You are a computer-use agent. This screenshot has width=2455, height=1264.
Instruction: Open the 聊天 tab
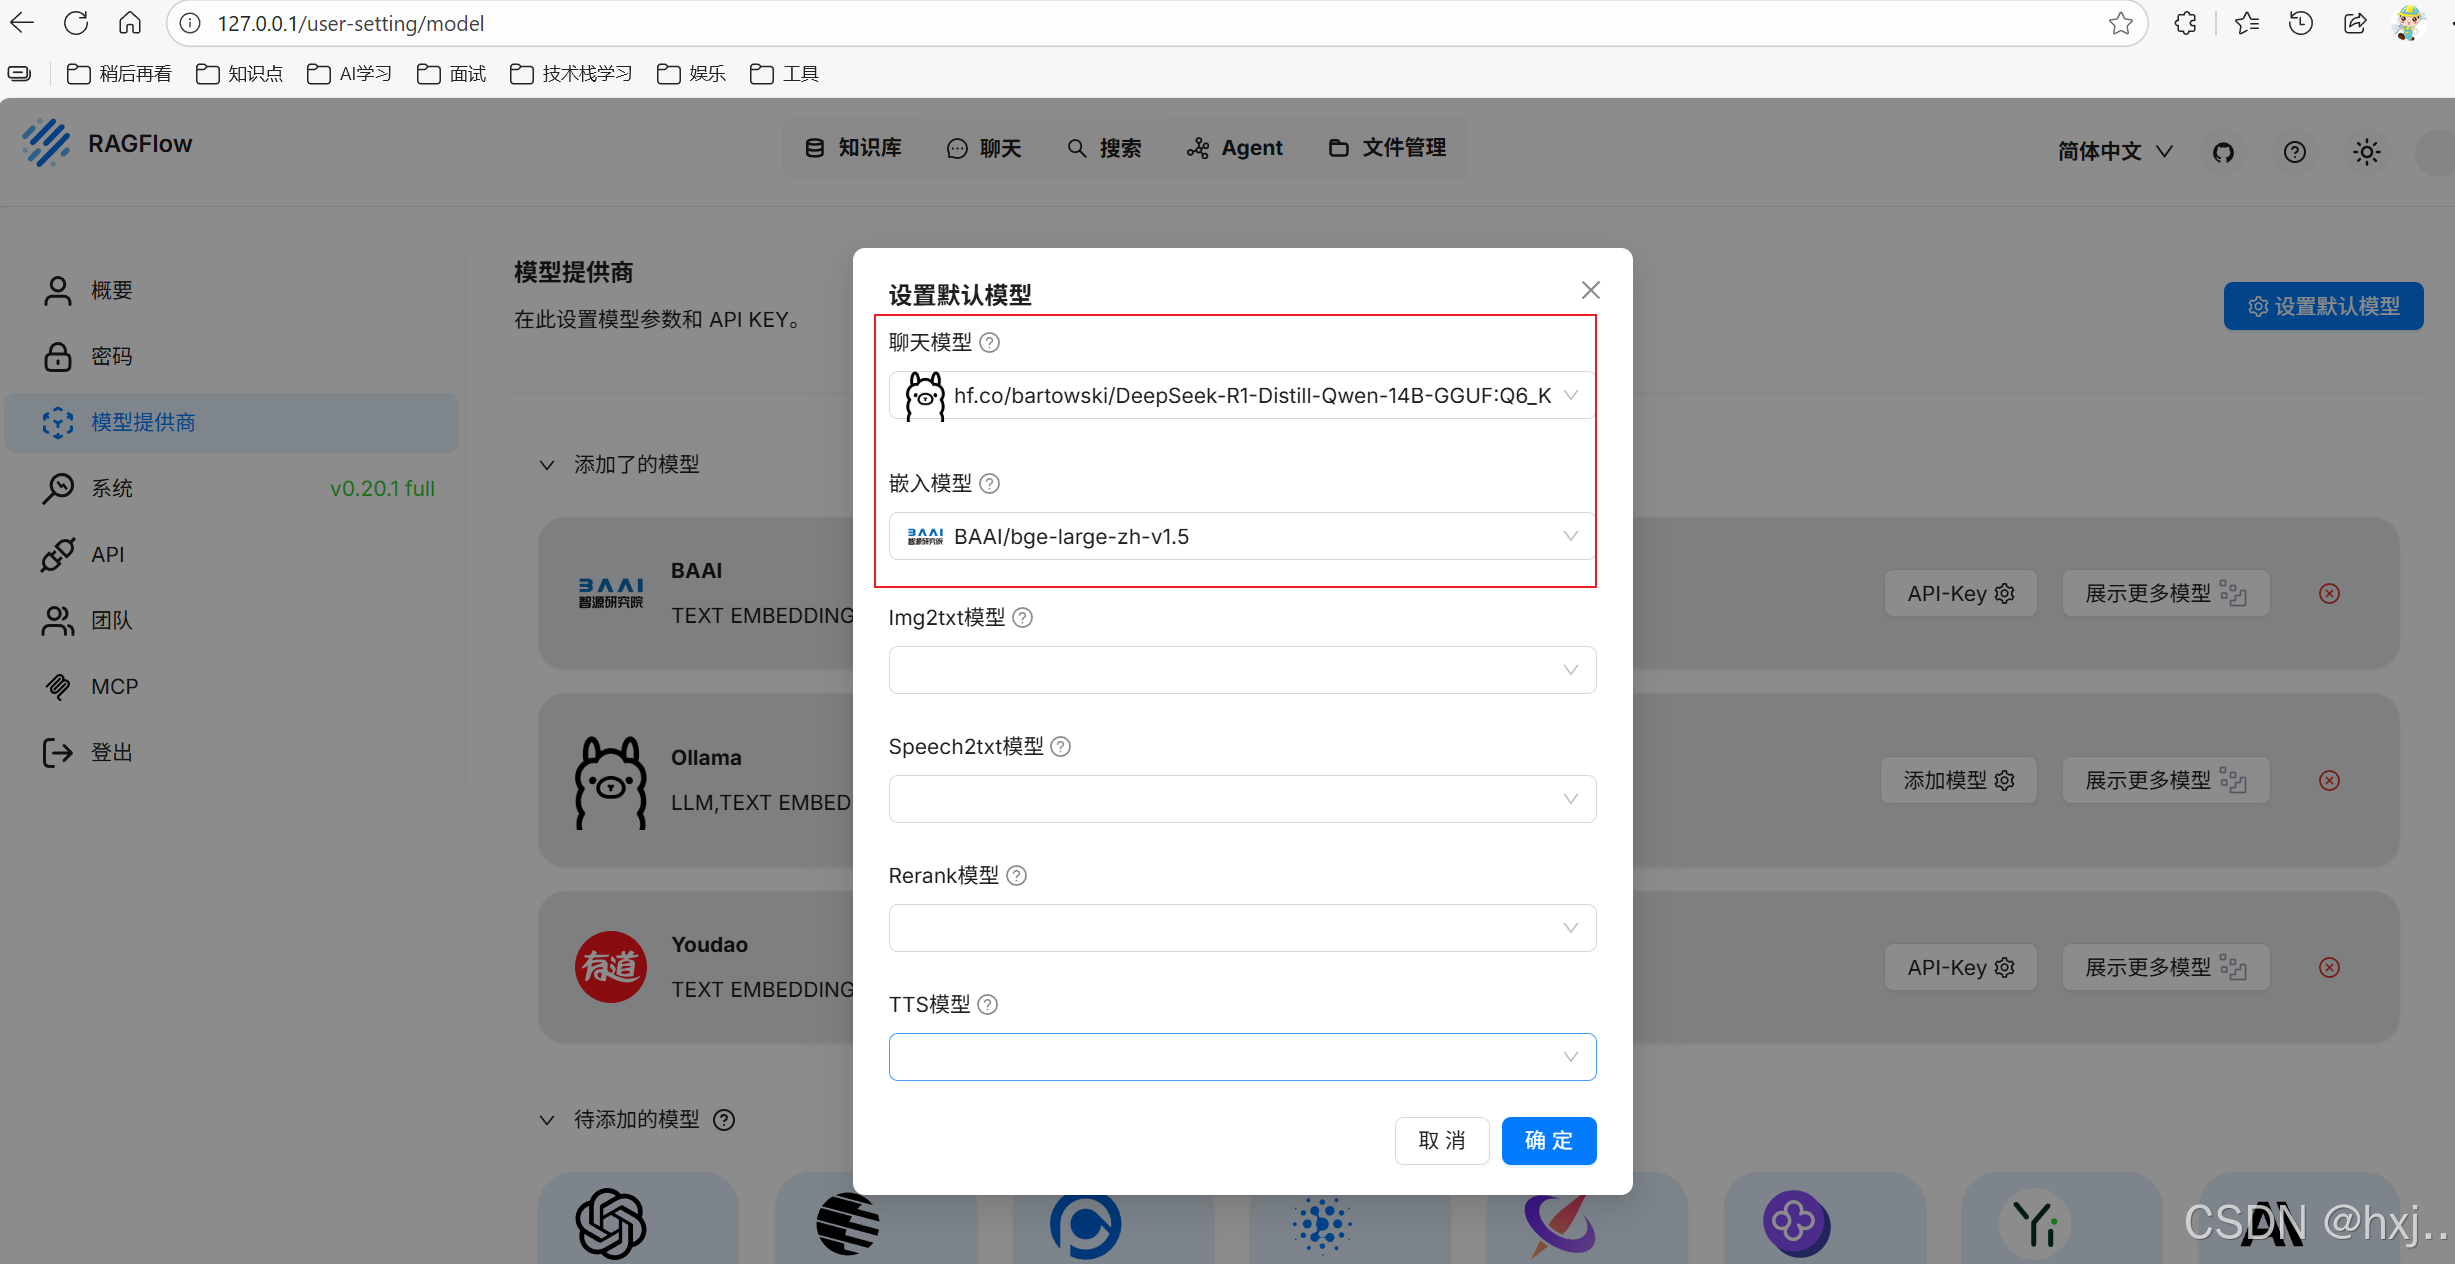(984, 148)
